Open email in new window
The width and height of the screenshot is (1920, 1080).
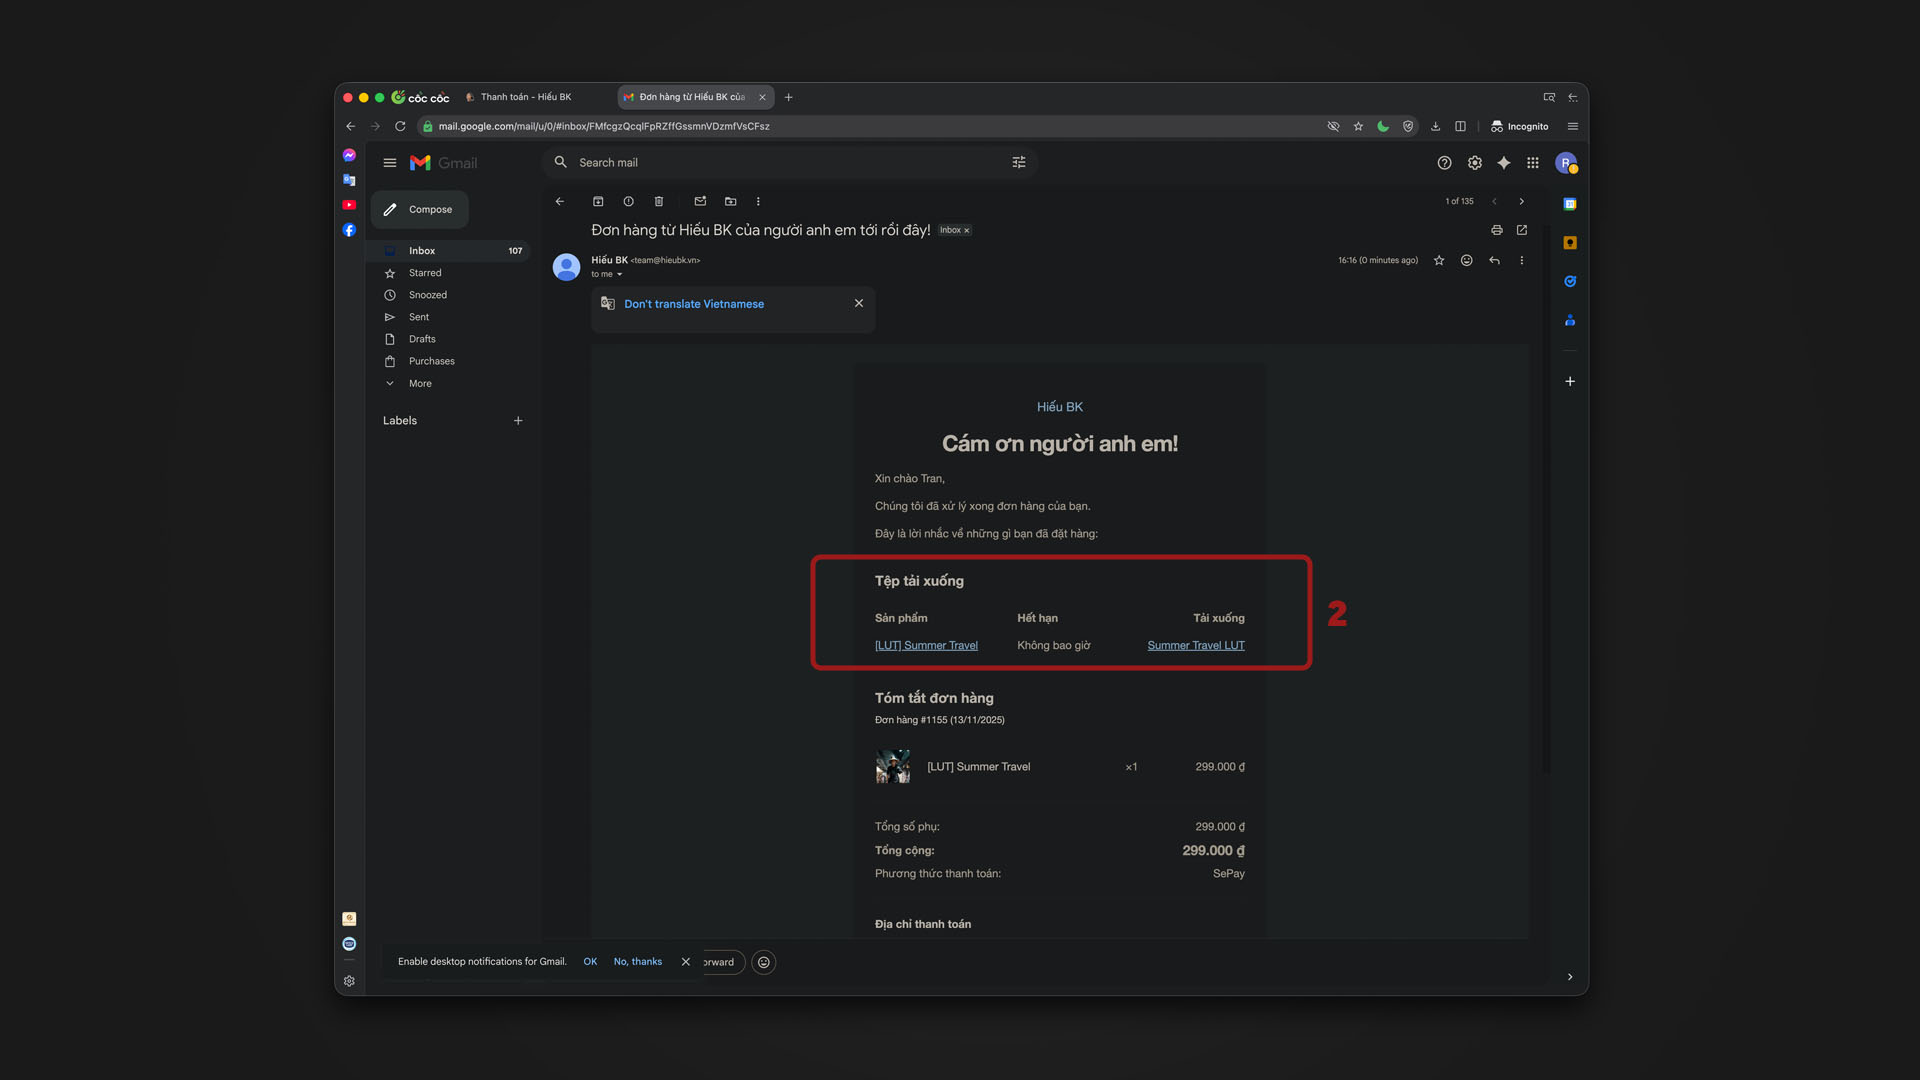[1522, 230]
